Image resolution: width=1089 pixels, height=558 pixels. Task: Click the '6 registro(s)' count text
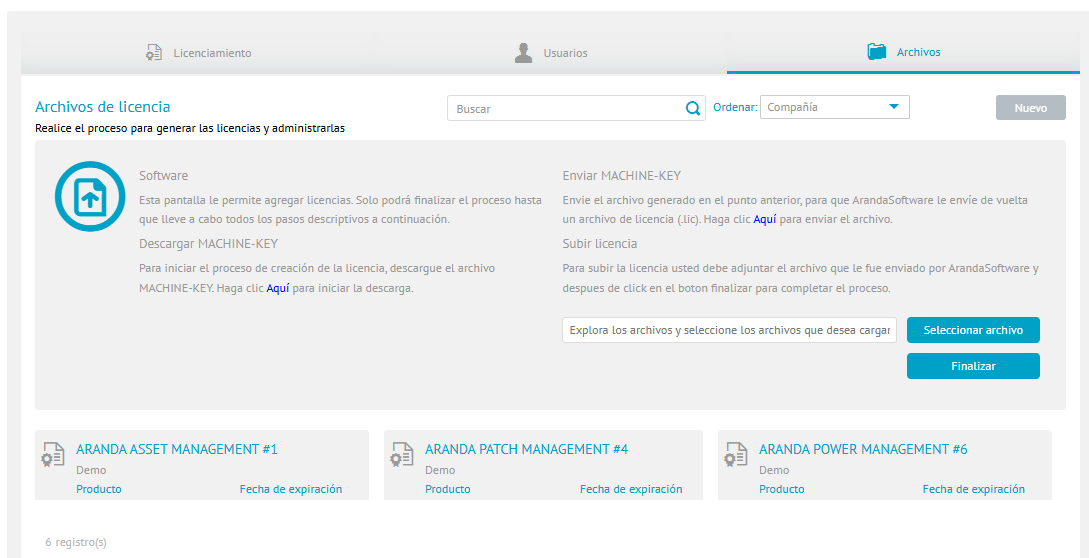click(76, 542)
